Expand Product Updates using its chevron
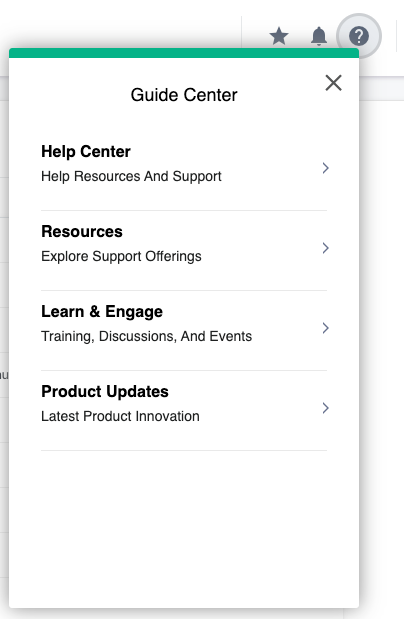Viewport: 404px width, 619px height. click(x=325, y=408)
